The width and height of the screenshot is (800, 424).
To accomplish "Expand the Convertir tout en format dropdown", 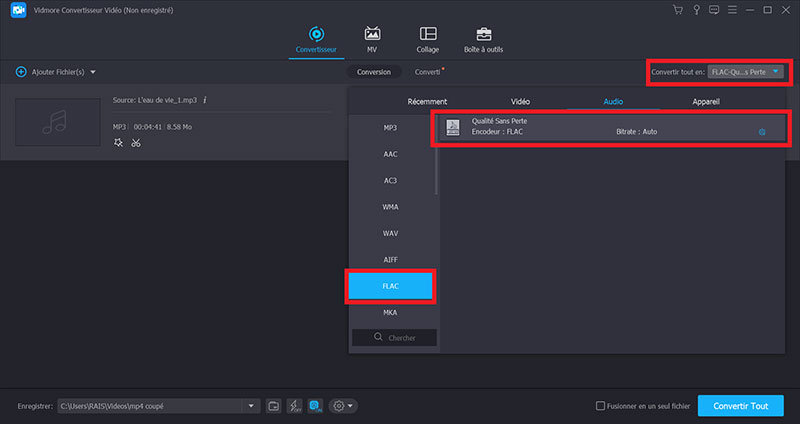I will point(776,72).
